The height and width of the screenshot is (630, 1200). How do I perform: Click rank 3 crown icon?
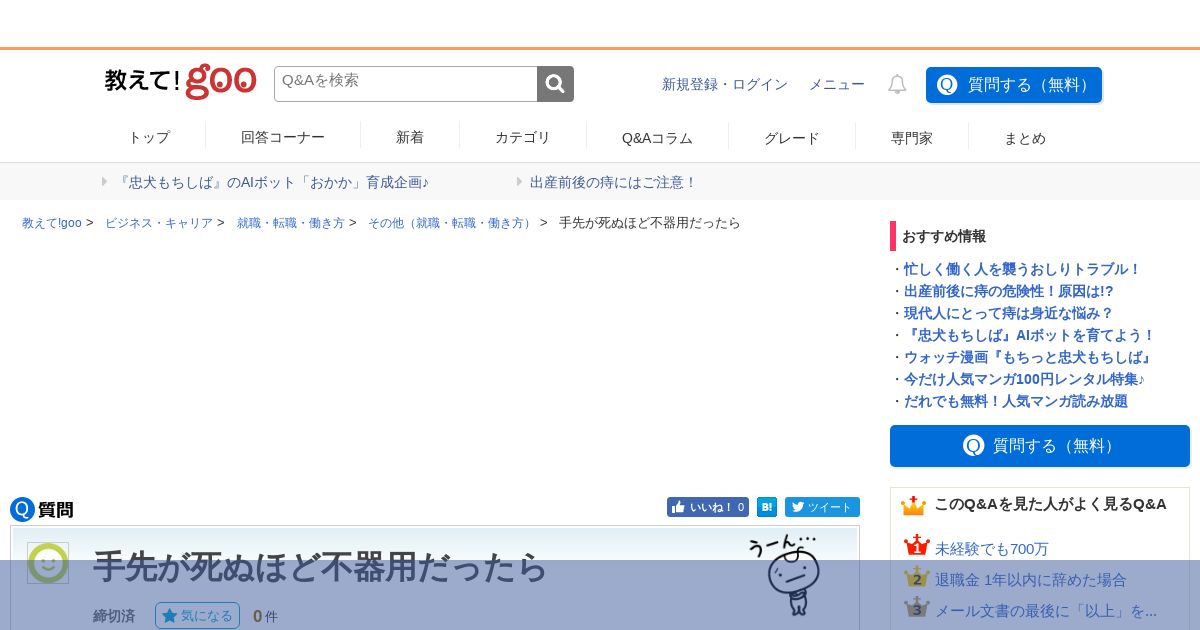pos(916,608)
